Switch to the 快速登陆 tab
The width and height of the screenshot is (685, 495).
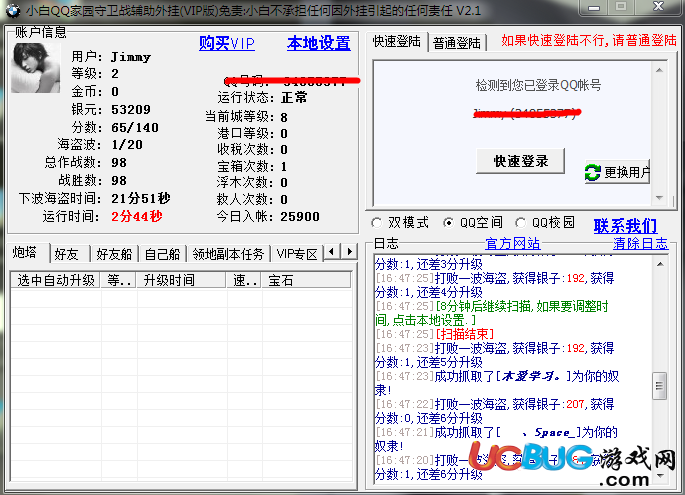point(396,42)
